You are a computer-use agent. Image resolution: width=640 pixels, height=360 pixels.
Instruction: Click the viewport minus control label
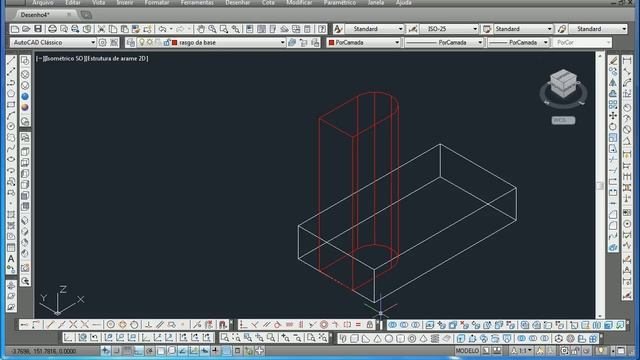(40, 58)
